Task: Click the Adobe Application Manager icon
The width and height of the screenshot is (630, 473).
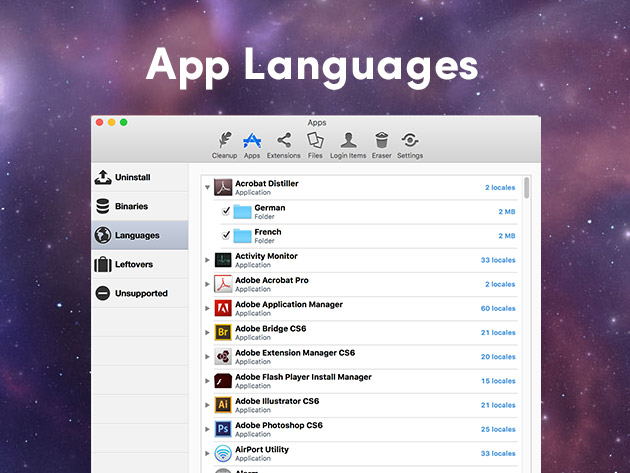Action: pyautogui.click(x=223, y=308)
